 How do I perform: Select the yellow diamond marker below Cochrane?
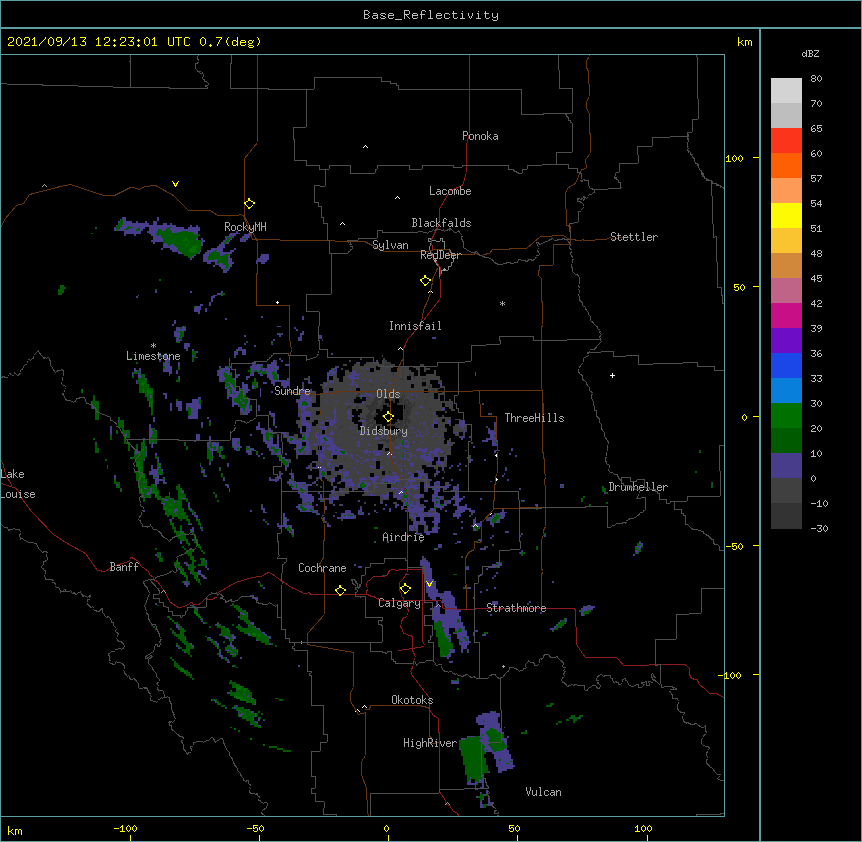(x=340, y=590)
